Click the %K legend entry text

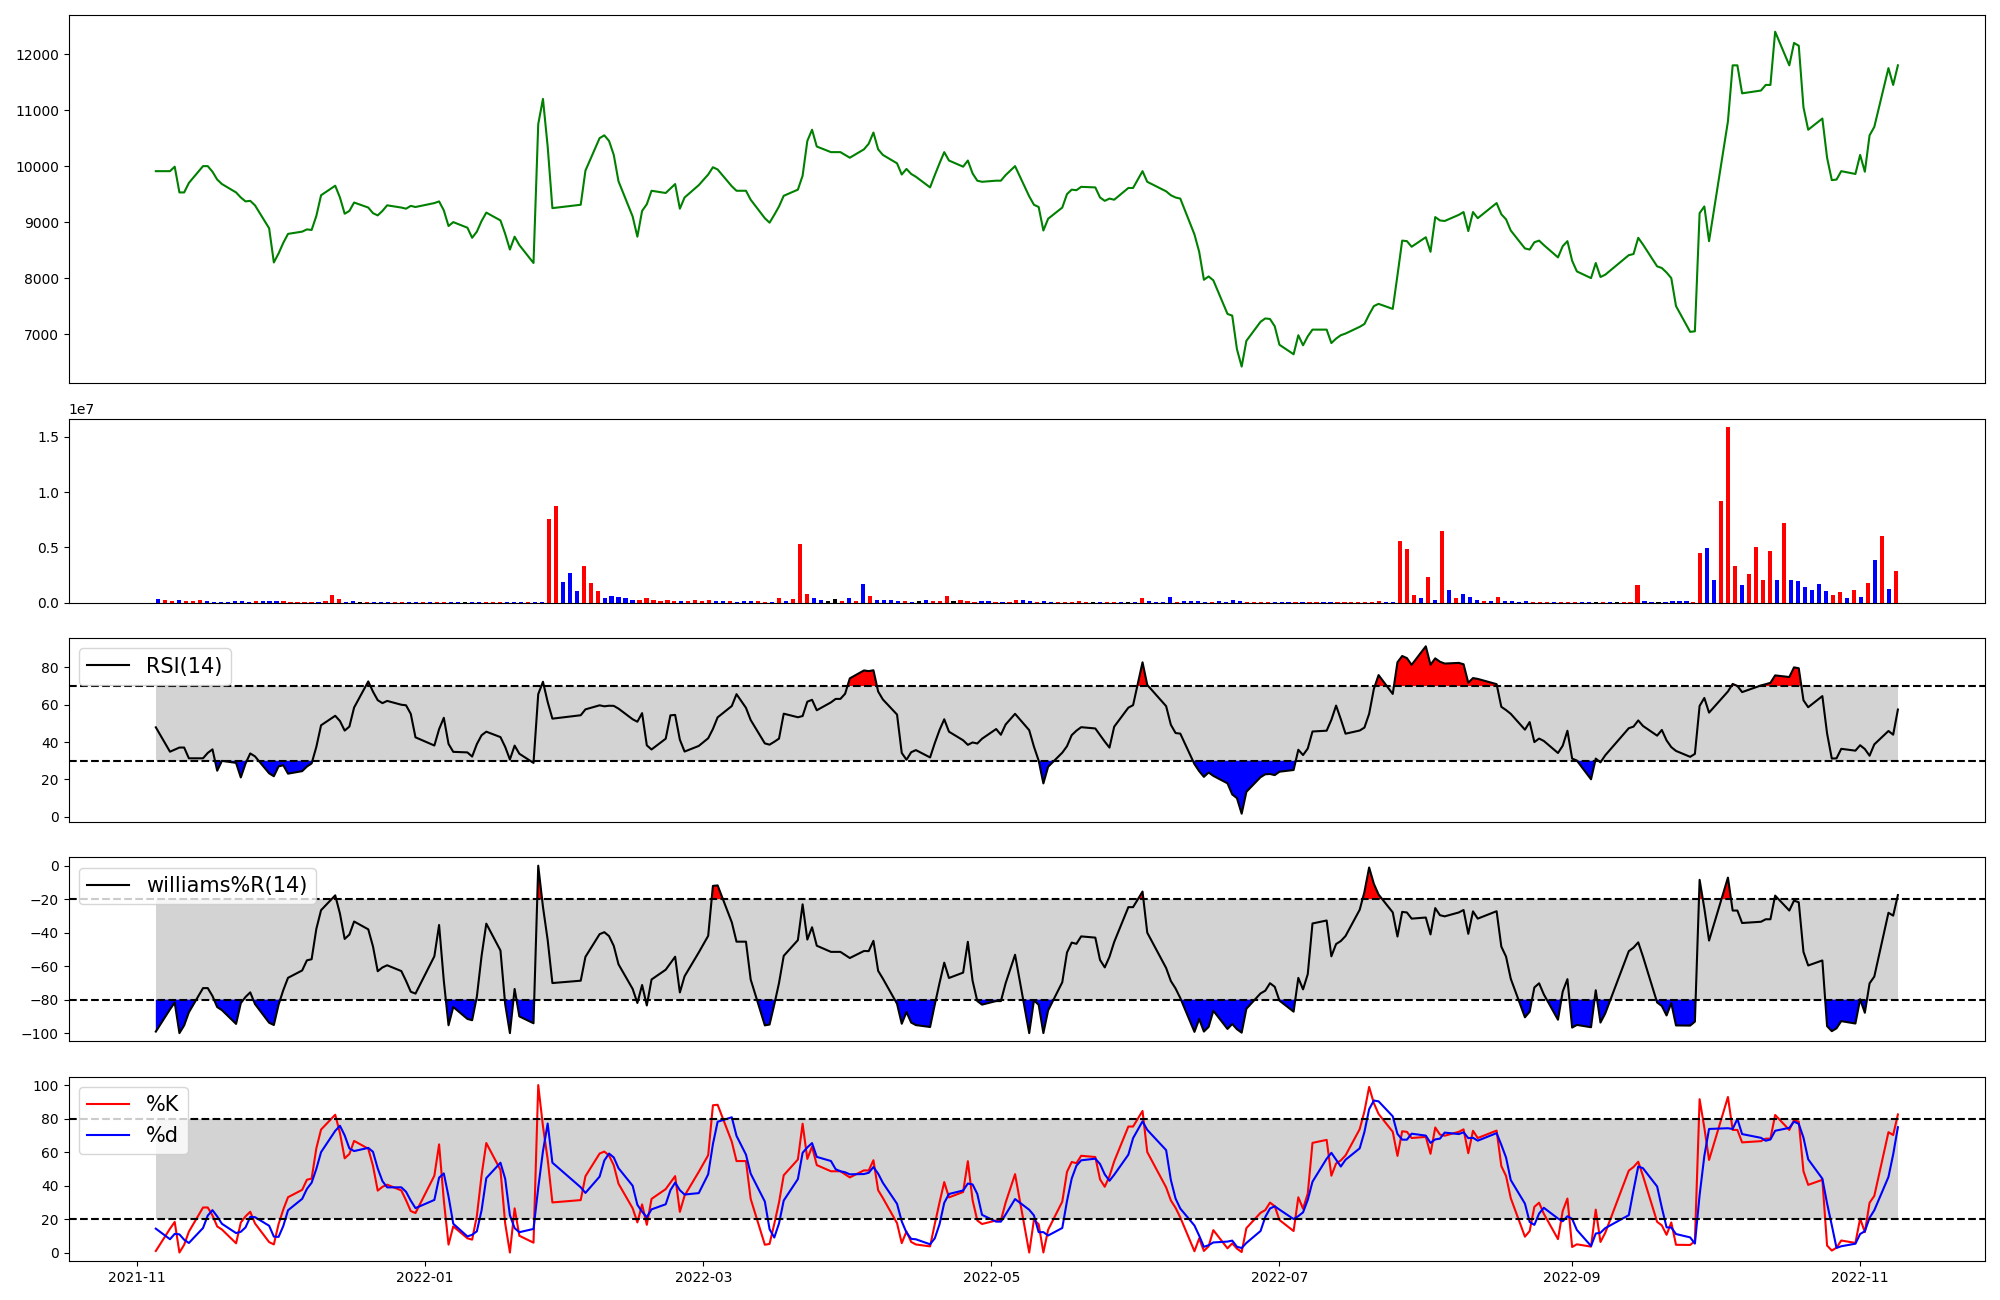coord(162,1104)
